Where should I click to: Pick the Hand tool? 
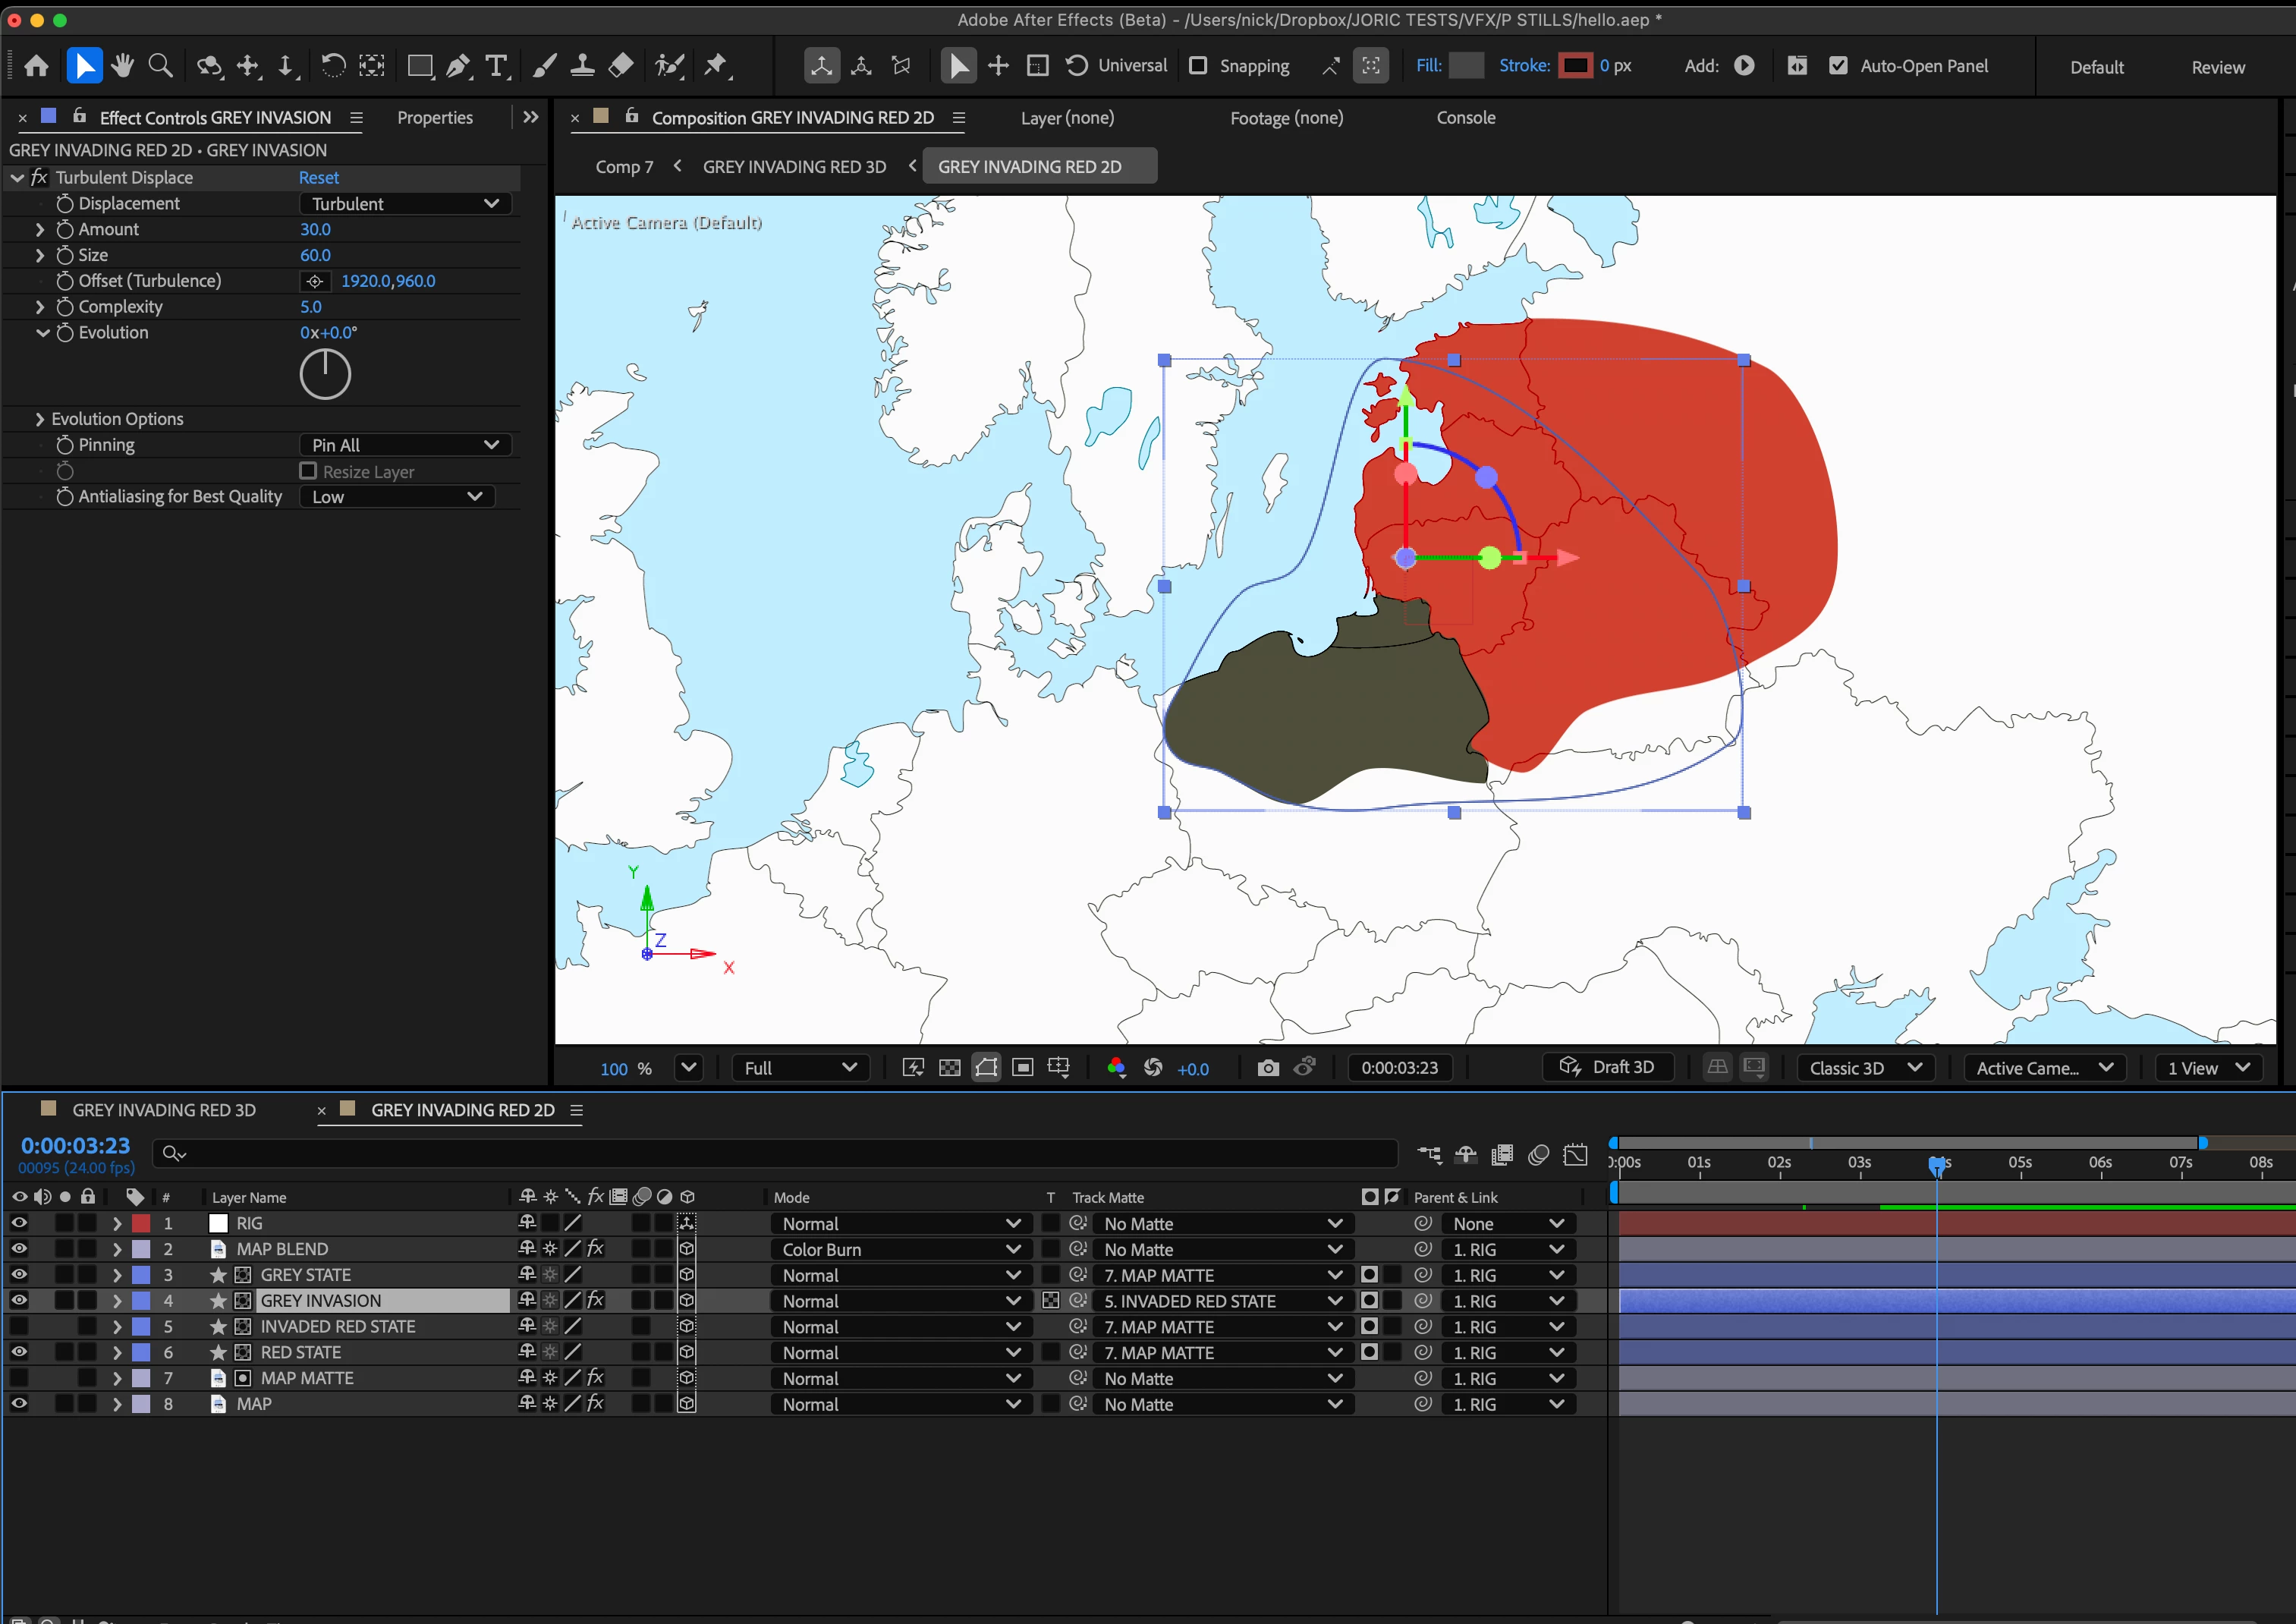[x=122, y=66]
